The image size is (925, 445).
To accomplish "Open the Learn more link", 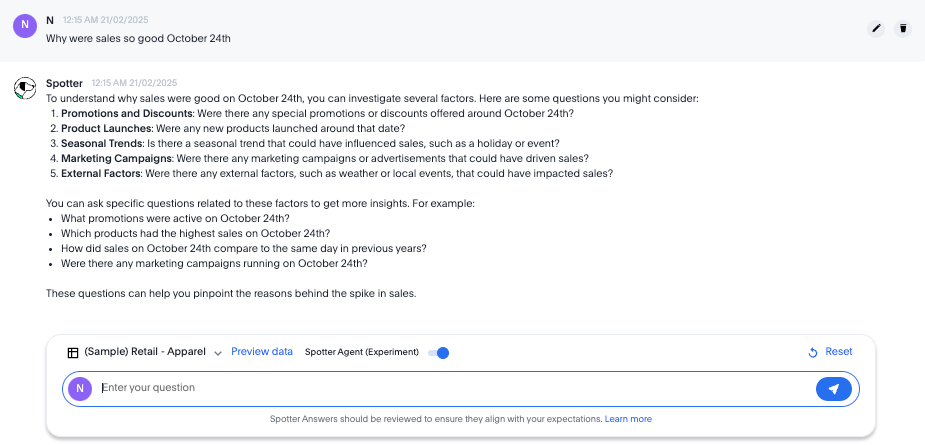I will [628, 419].
